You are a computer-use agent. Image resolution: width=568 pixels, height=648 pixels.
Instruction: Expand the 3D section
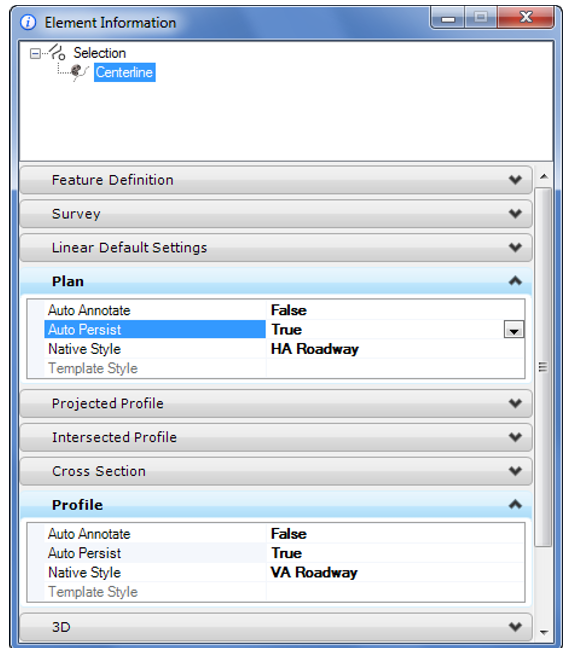pos(276,627)
